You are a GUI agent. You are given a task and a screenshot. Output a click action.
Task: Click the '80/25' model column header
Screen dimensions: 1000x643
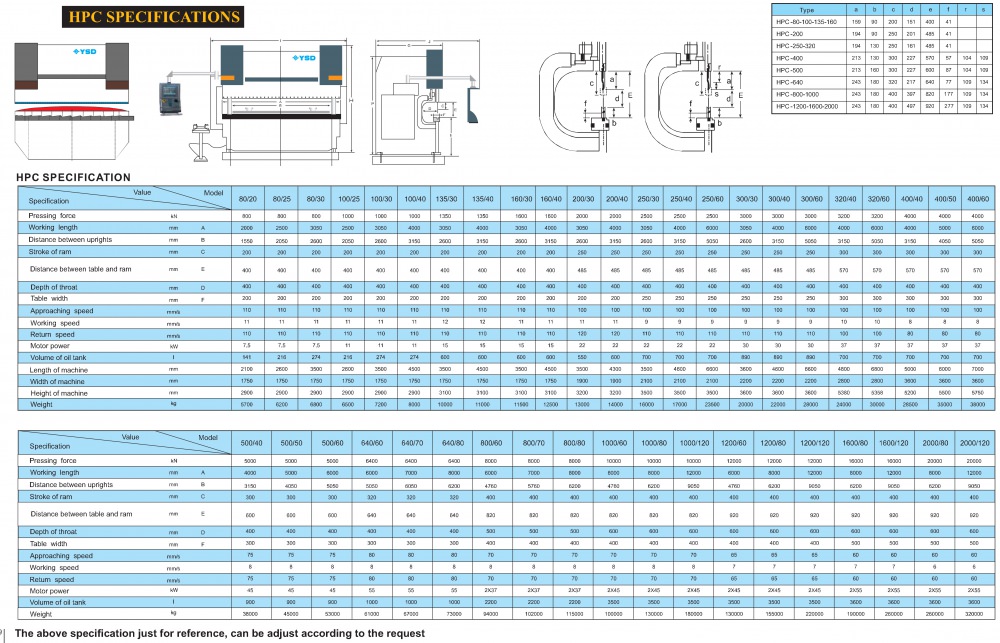click(x=282, y=199)
